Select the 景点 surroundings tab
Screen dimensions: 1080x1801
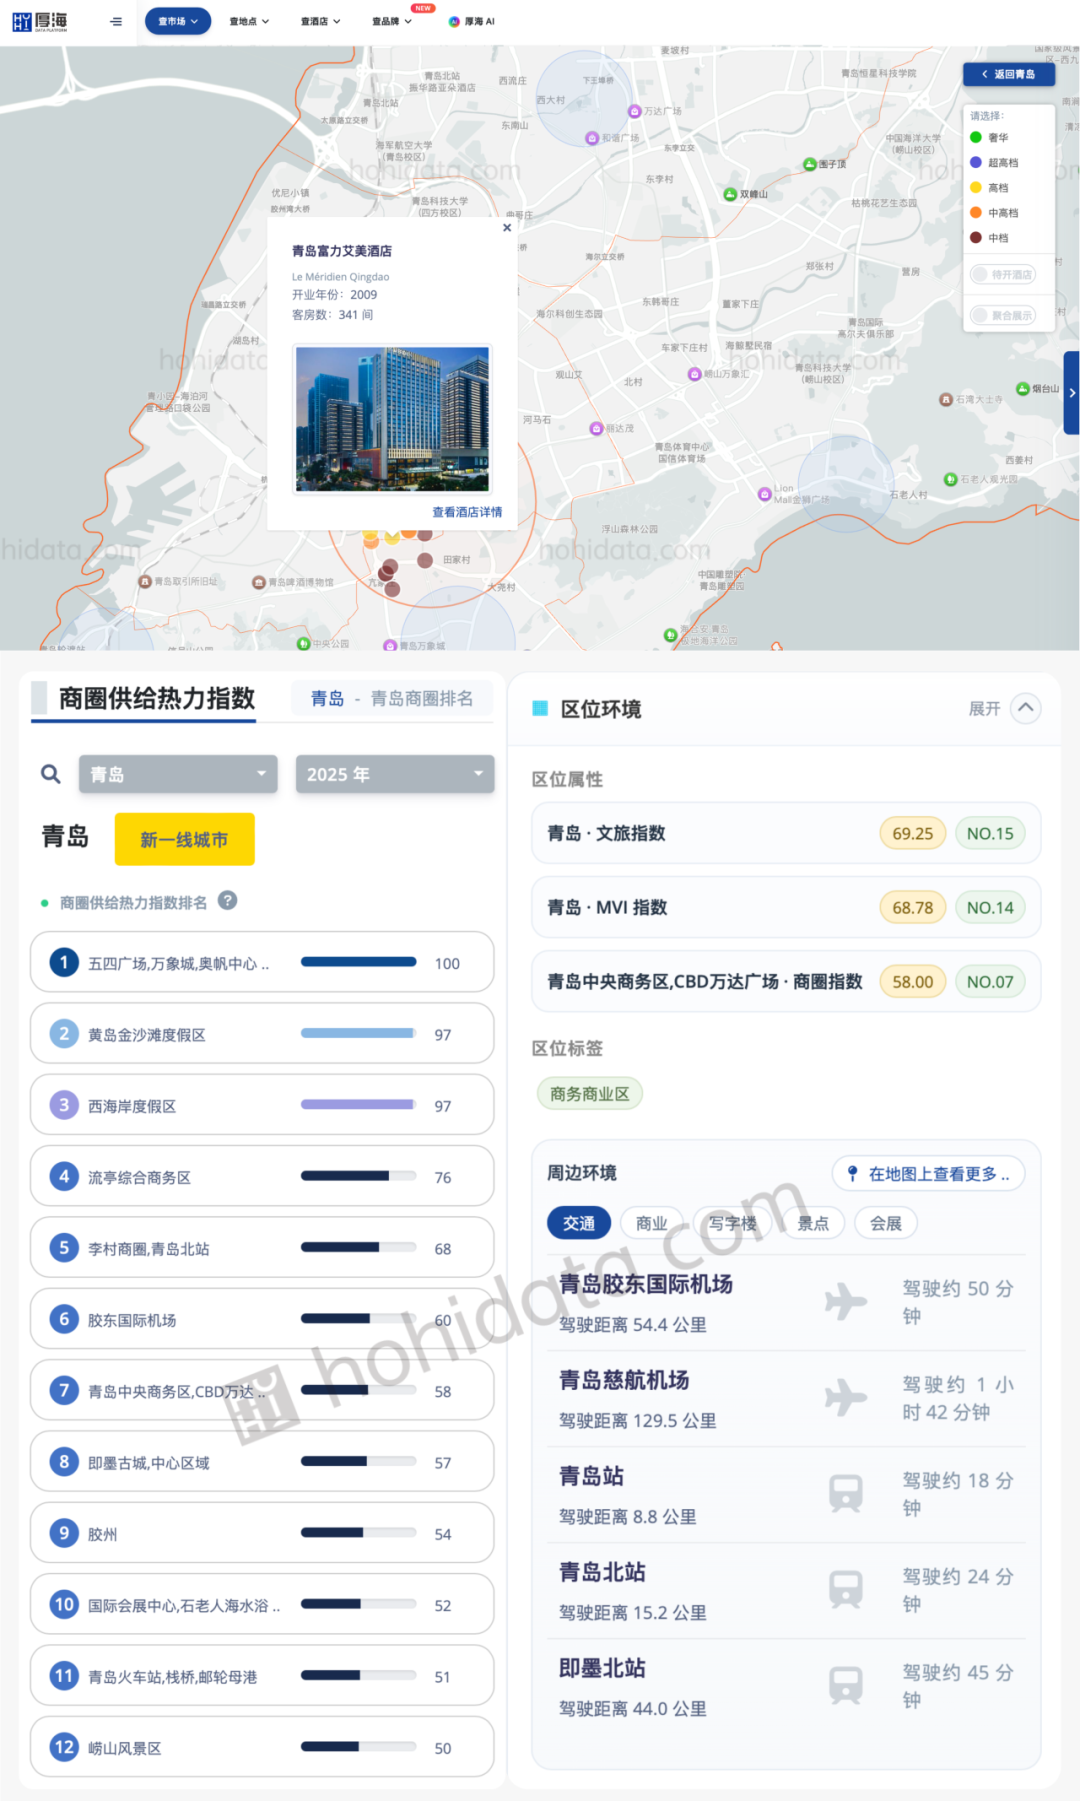pyautogui.click(x=813, y=1223)
